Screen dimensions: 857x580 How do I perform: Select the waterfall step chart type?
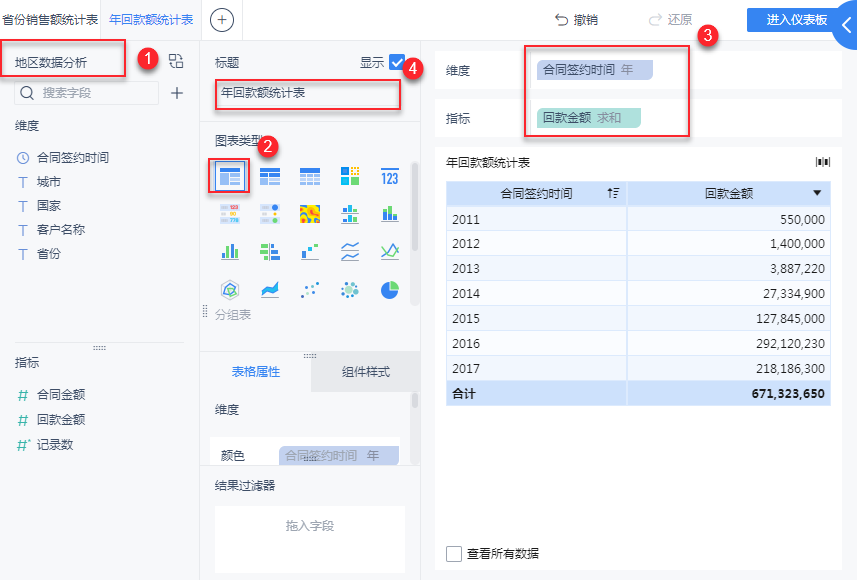coord(310,251)
